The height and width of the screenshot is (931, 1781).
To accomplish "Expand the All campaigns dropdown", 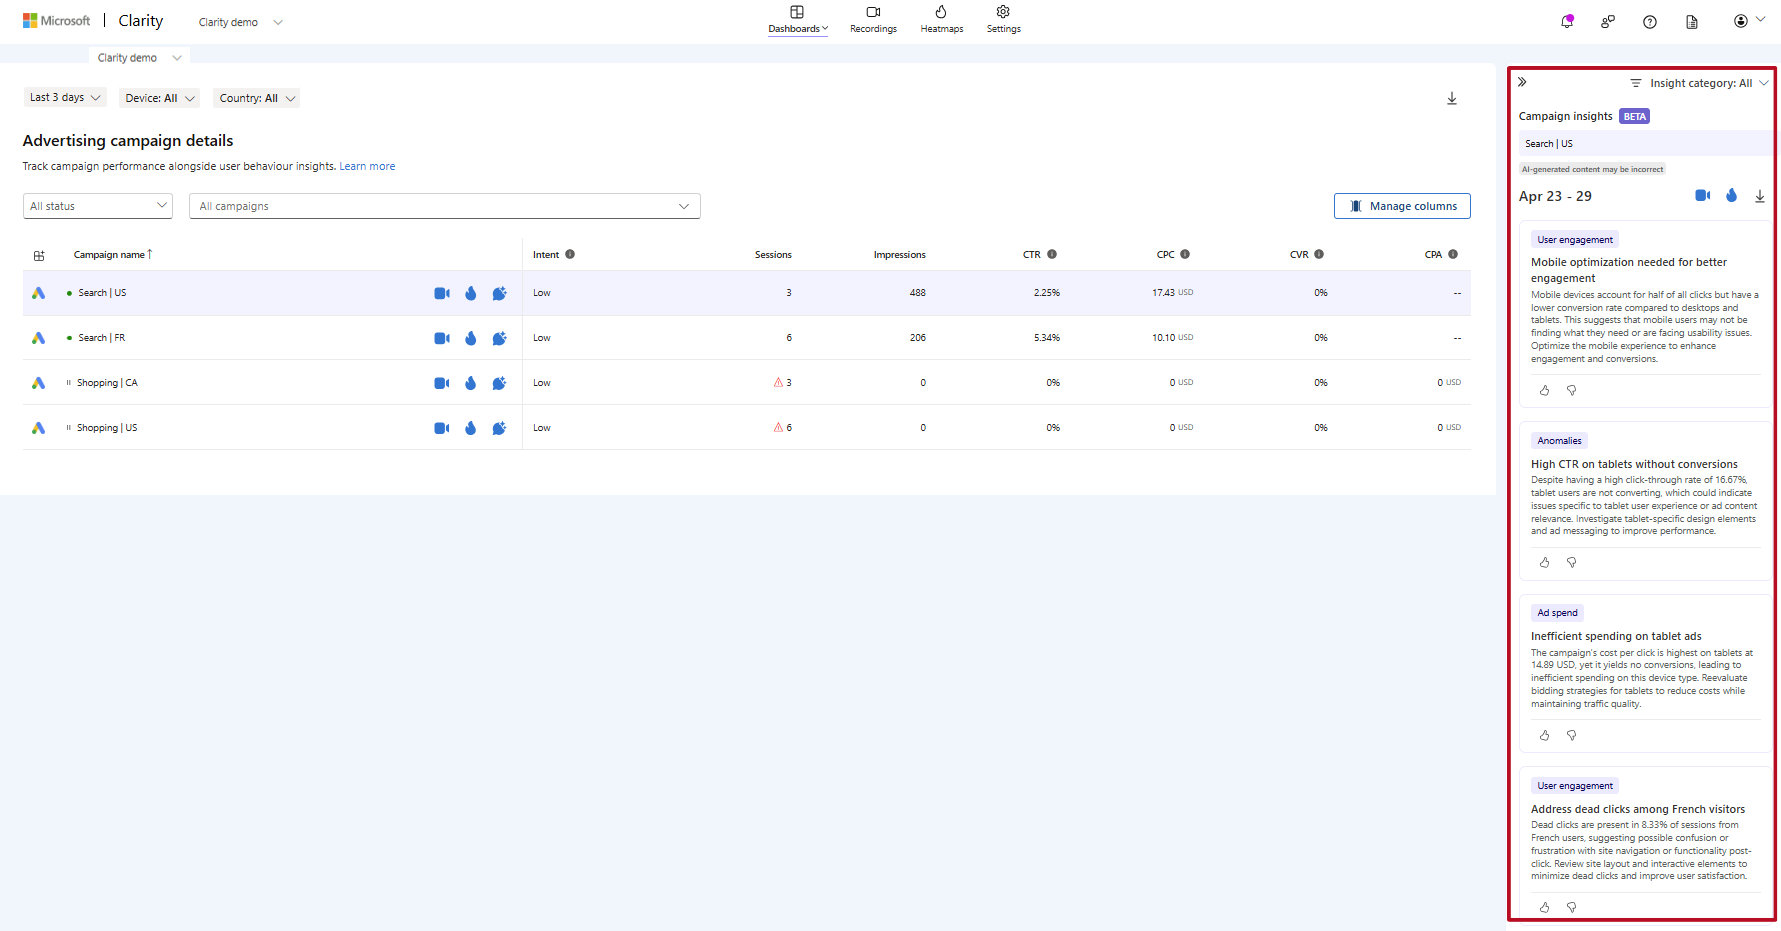I will point(445,206).
